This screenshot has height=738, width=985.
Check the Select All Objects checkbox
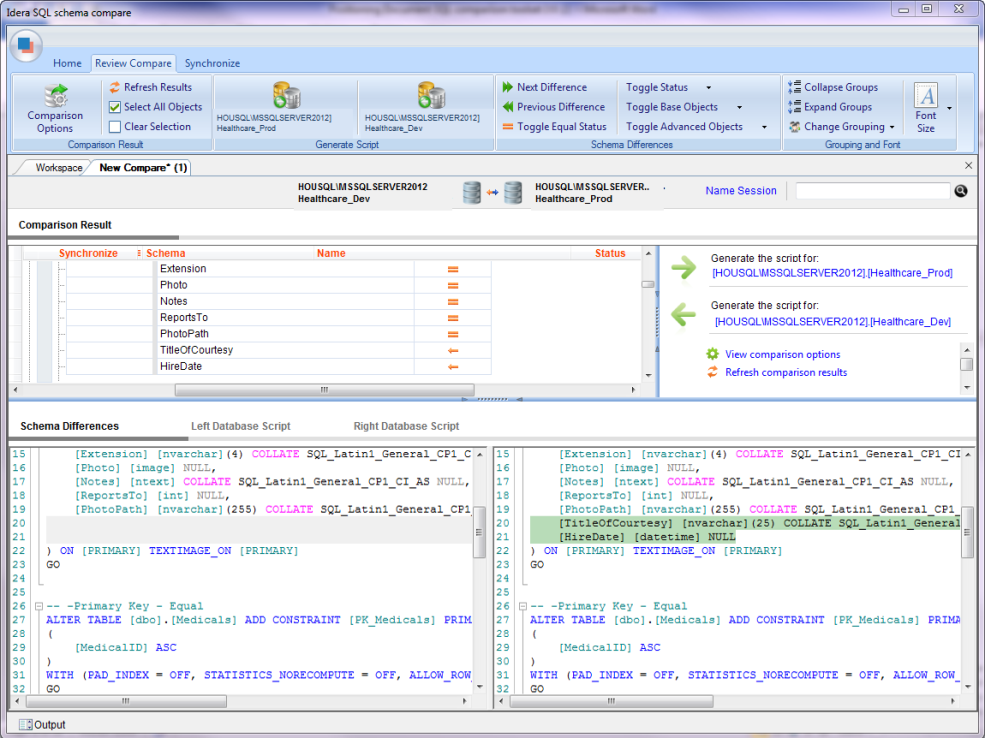pos(116,107)
